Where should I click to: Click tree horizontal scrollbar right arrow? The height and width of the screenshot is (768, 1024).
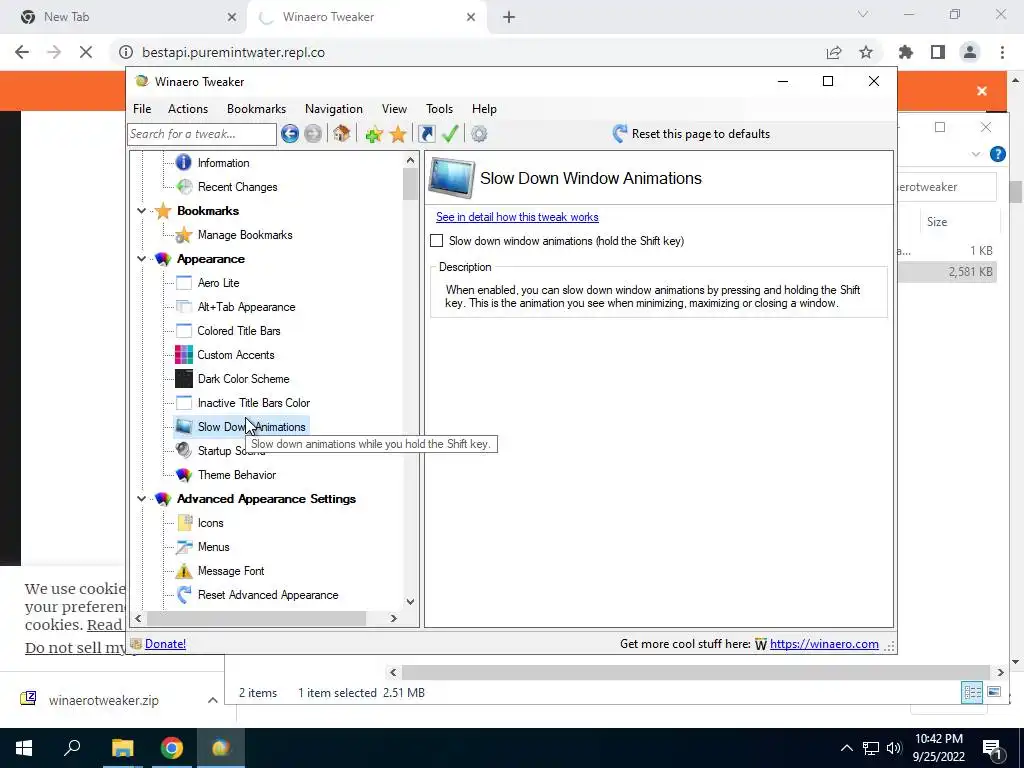pos(394,618)
